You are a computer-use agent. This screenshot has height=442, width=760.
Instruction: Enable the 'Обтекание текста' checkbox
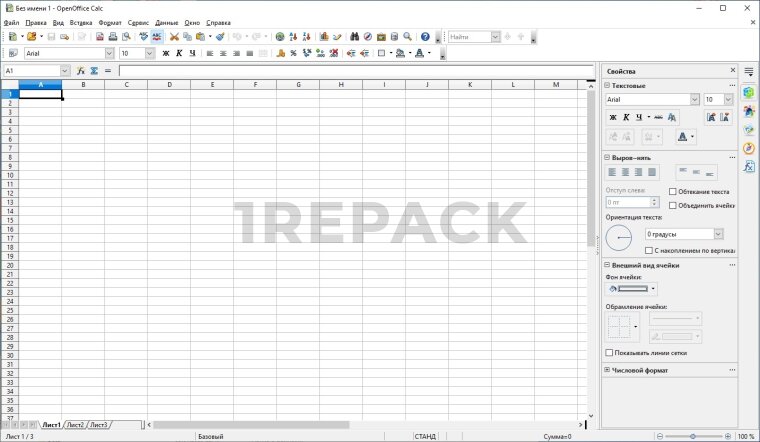672,191
